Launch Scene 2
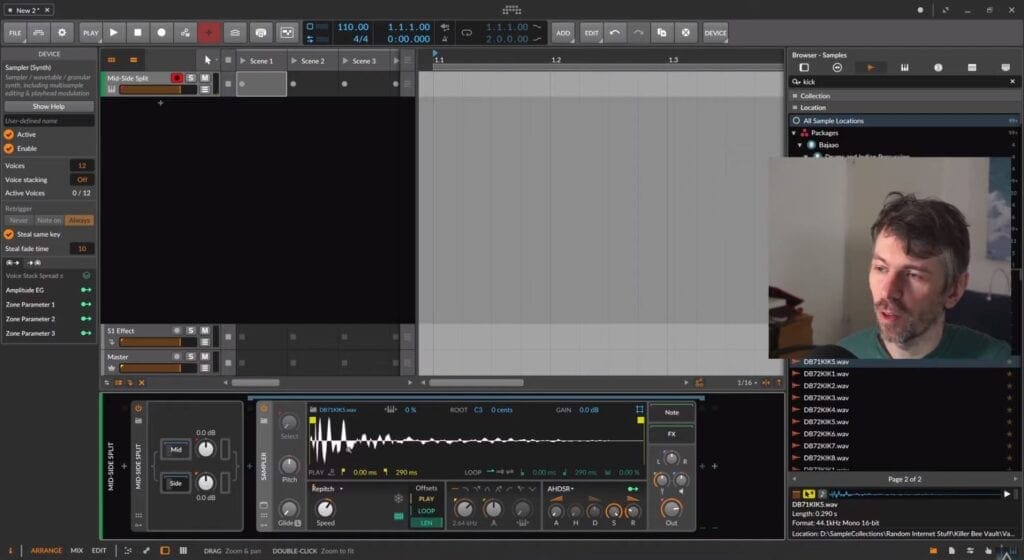 [x=294, y=61]
